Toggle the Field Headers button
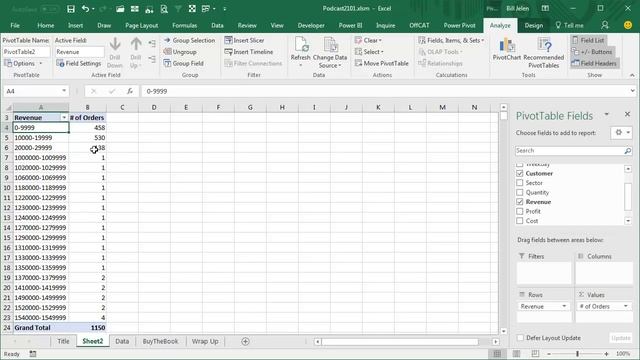640x360 pixels. coord(594,63)
